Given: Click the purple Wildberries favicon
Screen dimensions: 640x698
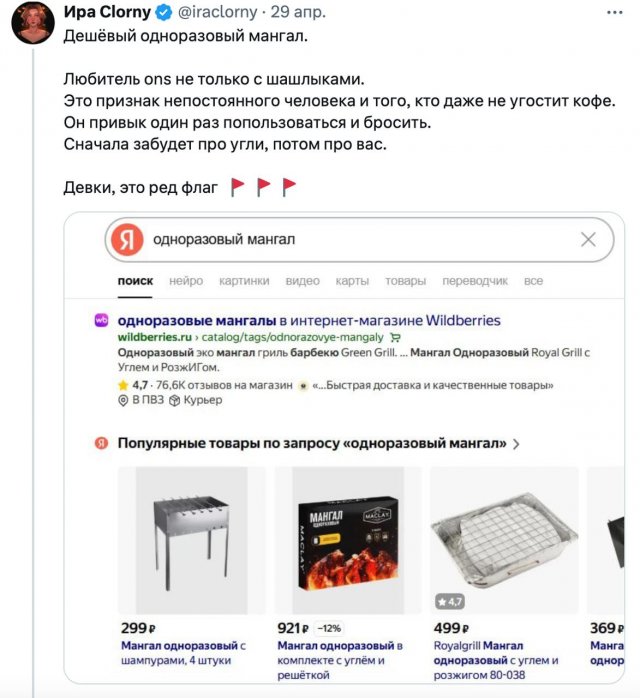Looking at the screenshot, I should 101,321.
